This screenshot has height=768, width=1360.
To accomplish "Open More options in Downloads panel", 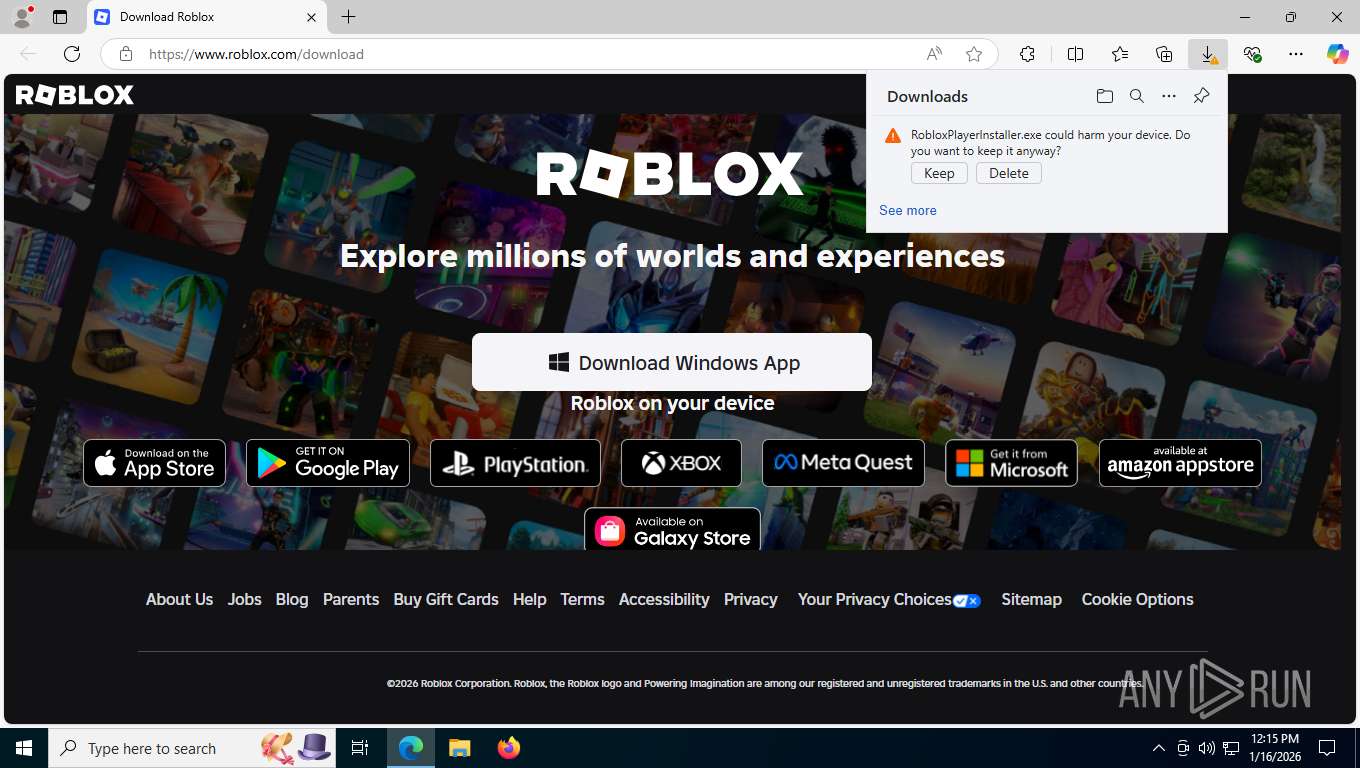I will click(x=1168, y=96).
